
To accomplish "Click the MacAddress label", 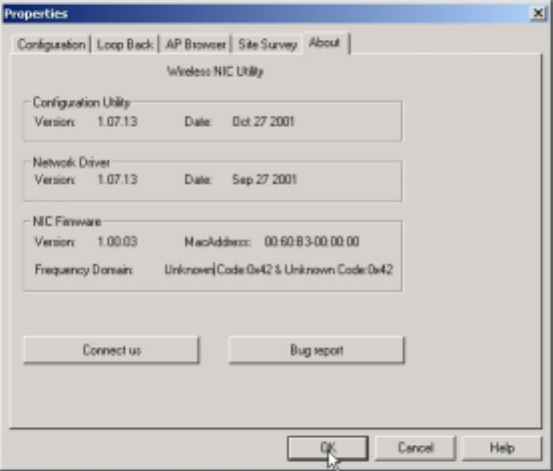I will (x=218, y=242).
